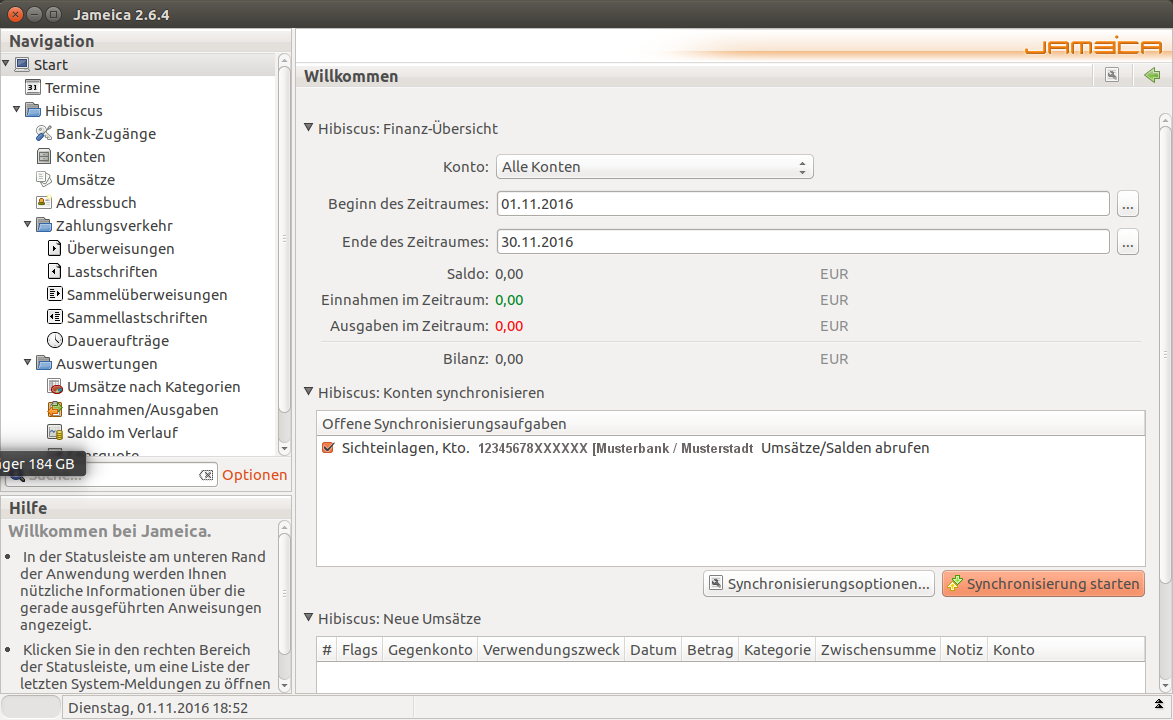
Task: Click the Sammelüberweisungen icon
Action: [x=55, y=294]
